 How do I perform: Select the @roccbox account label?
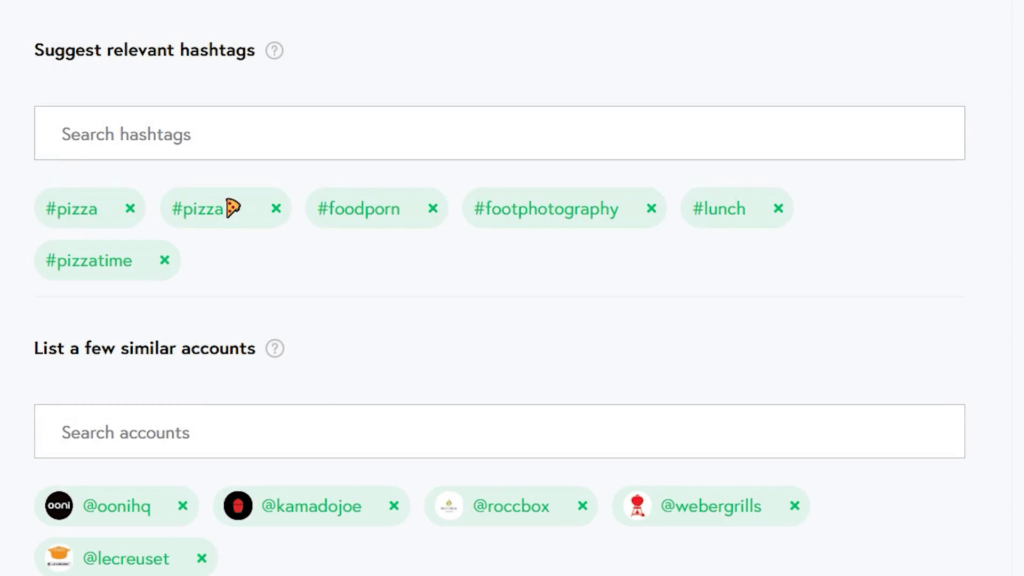pyautogui.click(x=511, y=507)
